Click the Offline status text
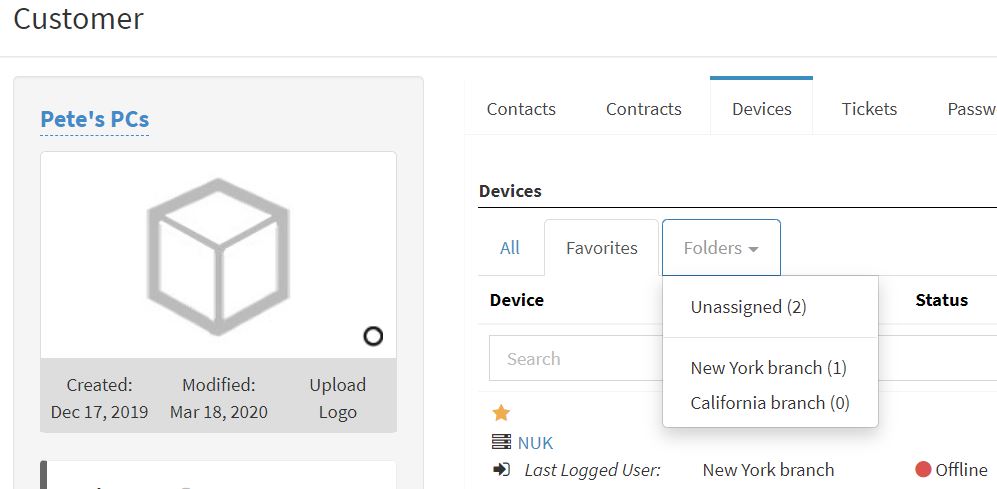Viewport: 997px width, 489px height. pos(961,470)
